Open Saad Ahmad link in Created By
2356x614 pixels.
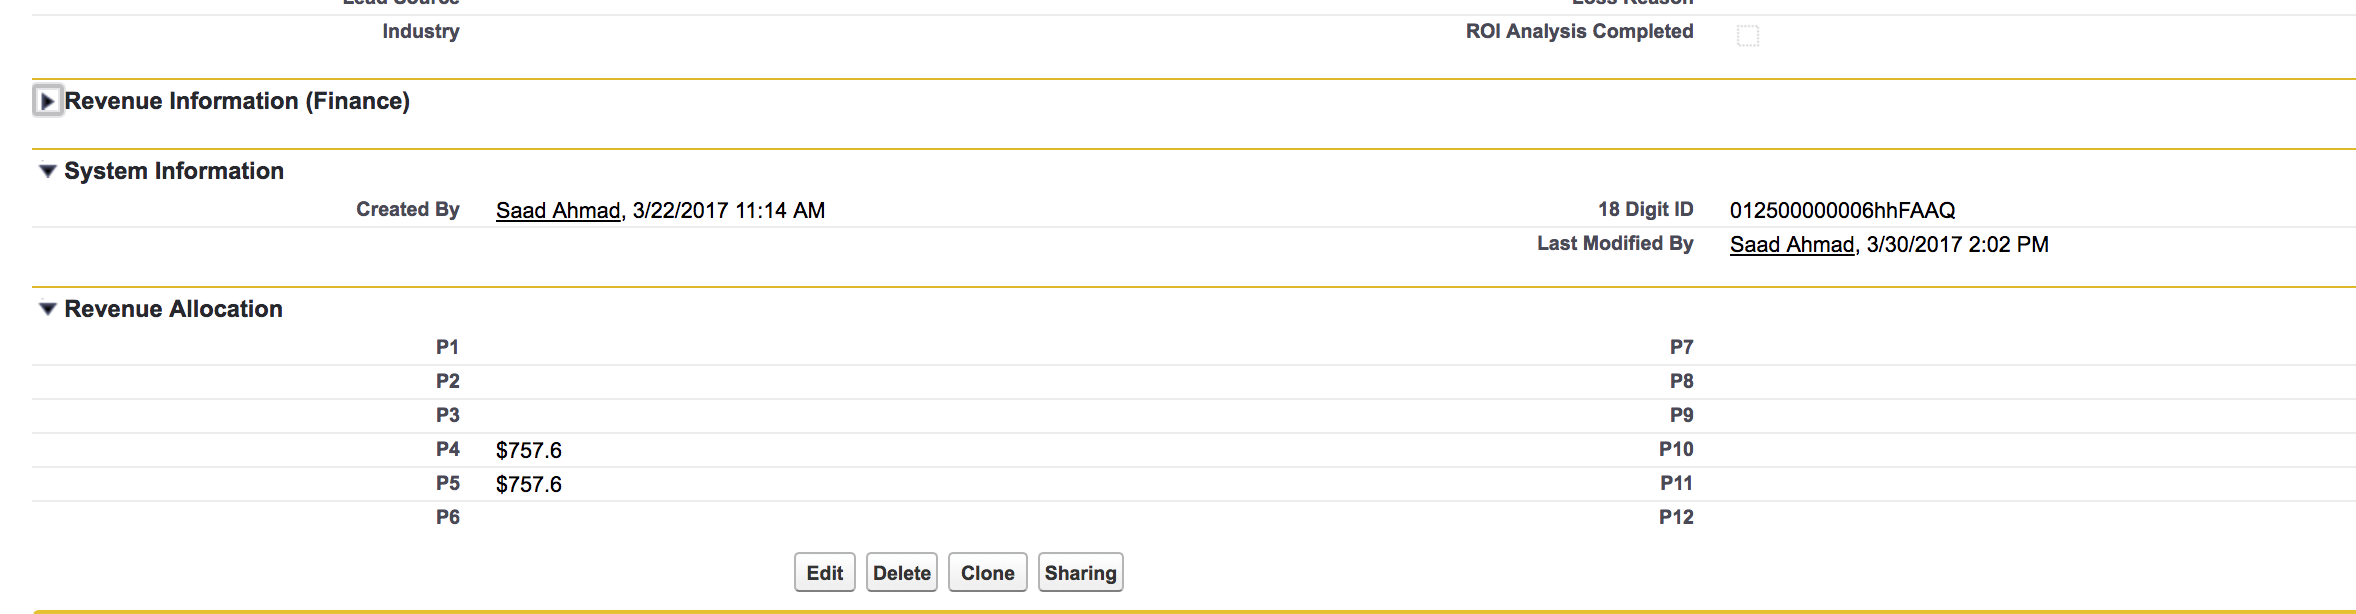pos(558,211)
